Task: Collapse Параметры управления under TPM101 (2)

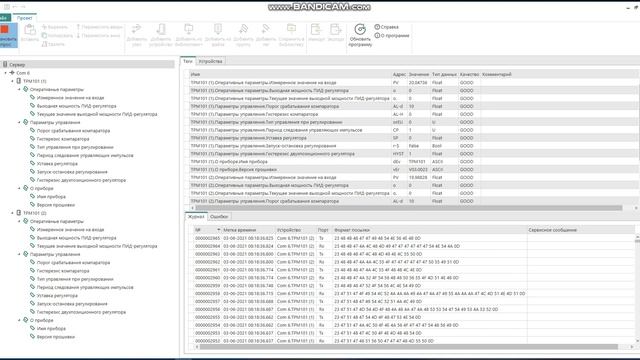Action: 19,254
